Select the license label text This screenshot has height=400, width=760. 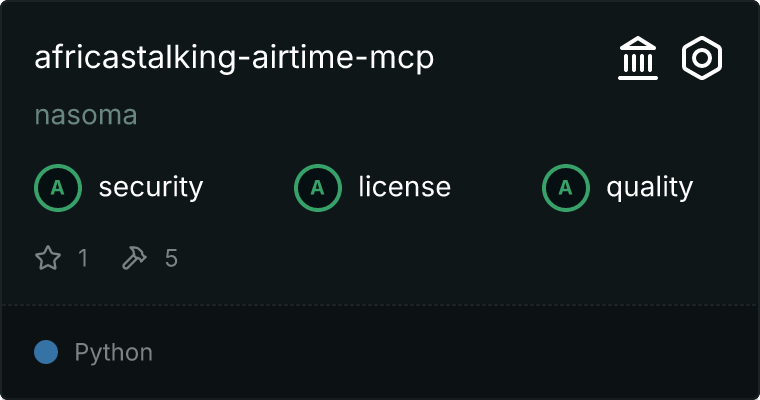click(405, 188)
